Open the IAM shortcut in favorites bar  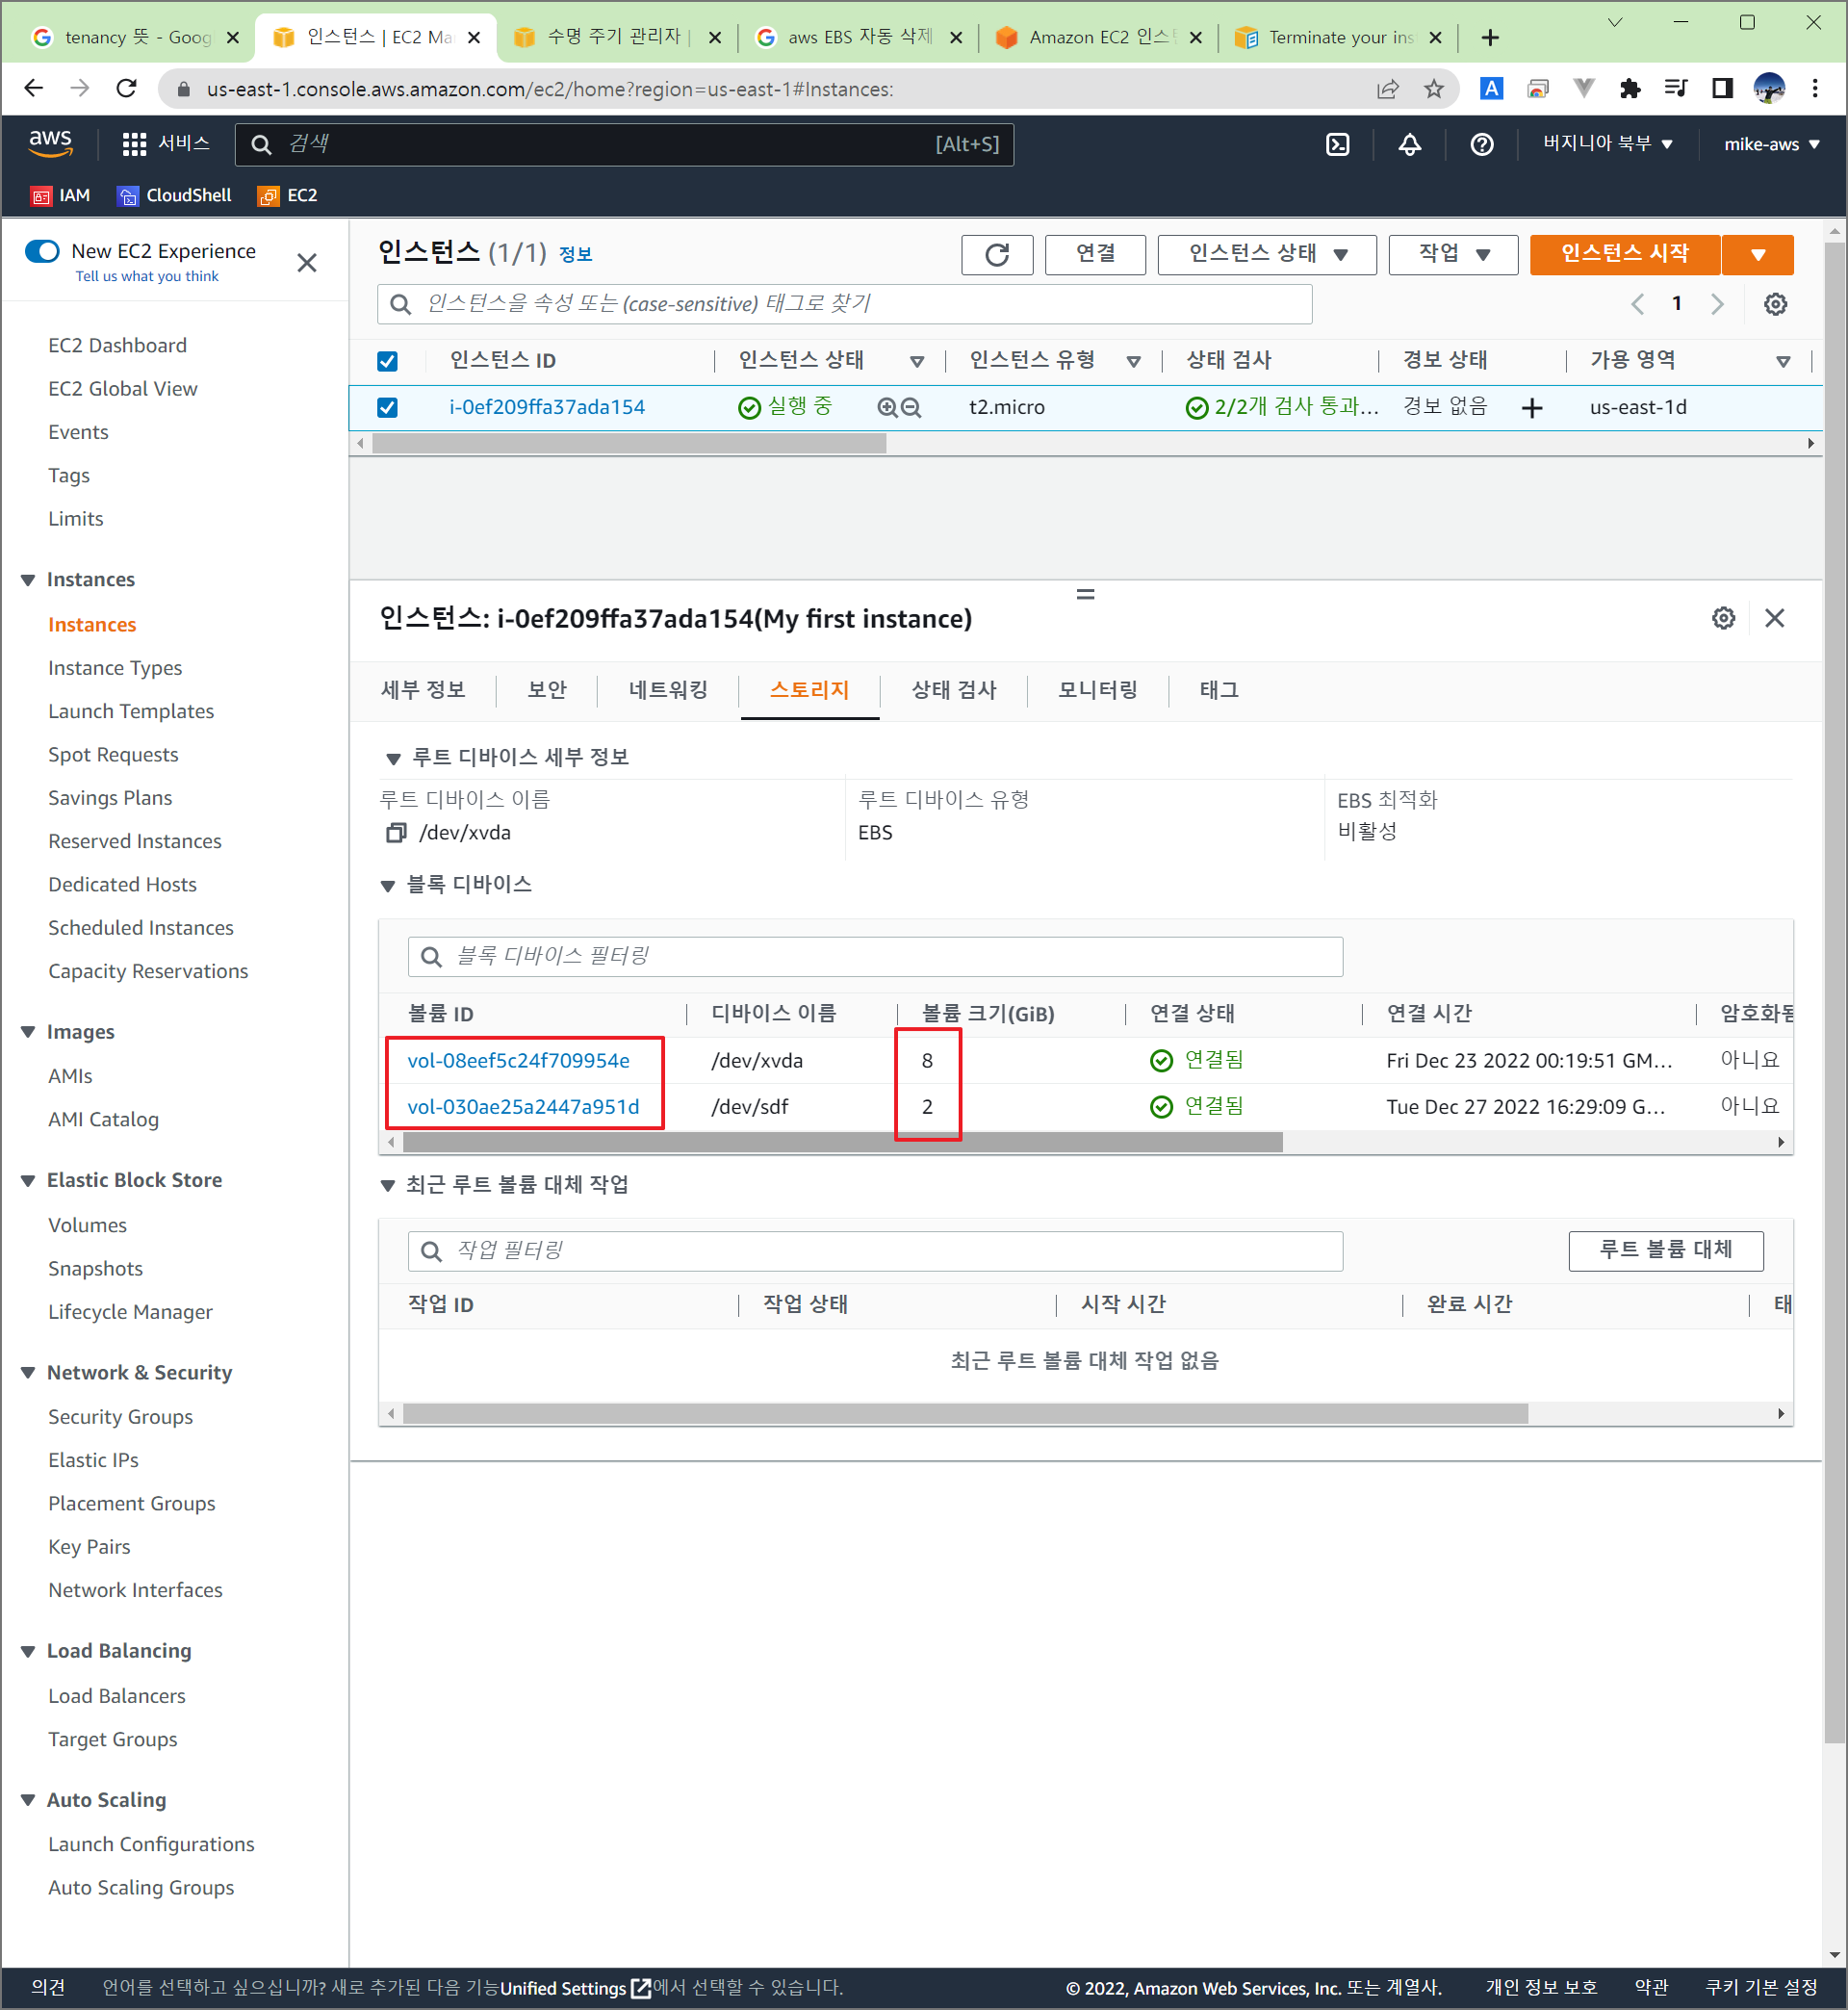coord(60,195)
